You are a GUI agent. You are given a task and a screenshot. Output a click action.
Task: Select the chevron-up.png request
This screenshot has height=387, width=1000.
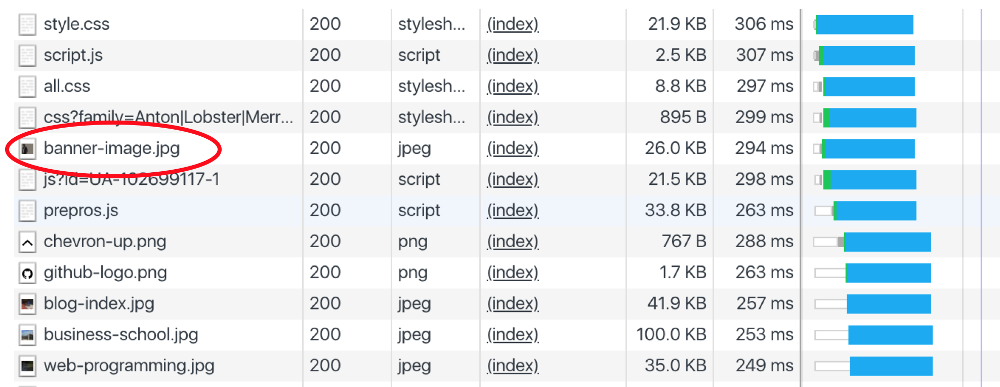105,242
